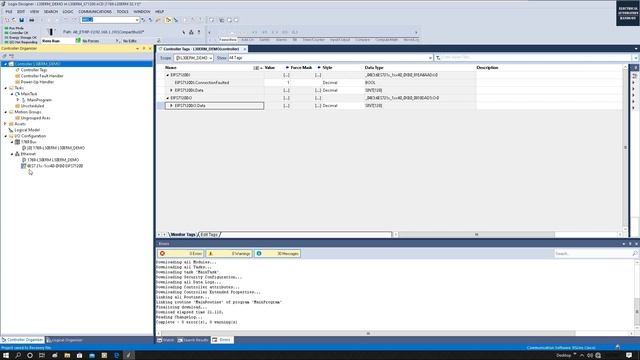Viewport: 640px width, 360px height.
Task: Switch to the Monitor Tags tab
Action: [x=183, y=235]
